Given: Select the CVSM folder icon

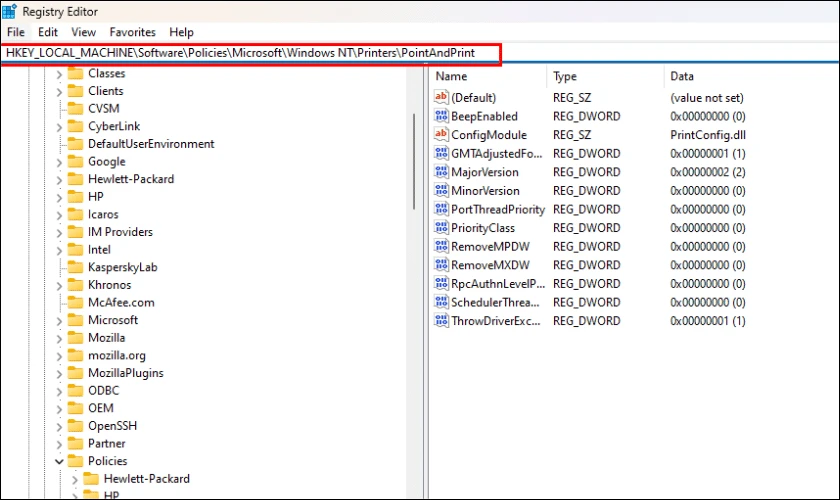Looking at the screenshot, I should (76, 108).
